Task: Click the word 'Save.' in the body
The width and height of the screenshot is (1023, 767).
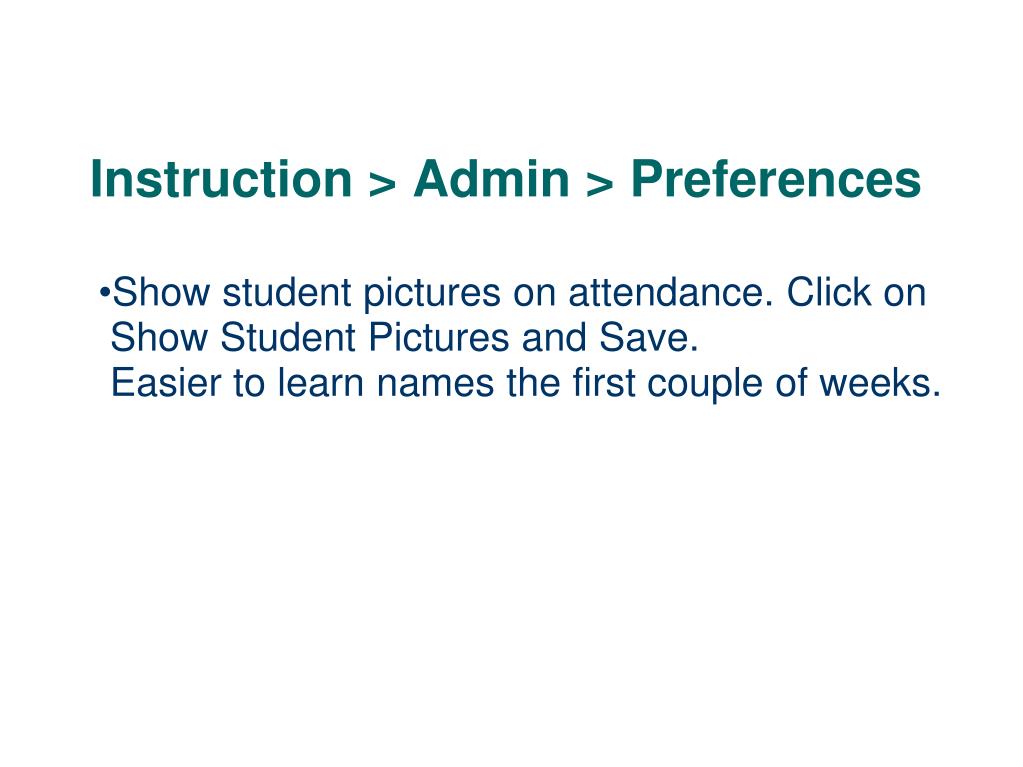Action: (x=649, y=338)
